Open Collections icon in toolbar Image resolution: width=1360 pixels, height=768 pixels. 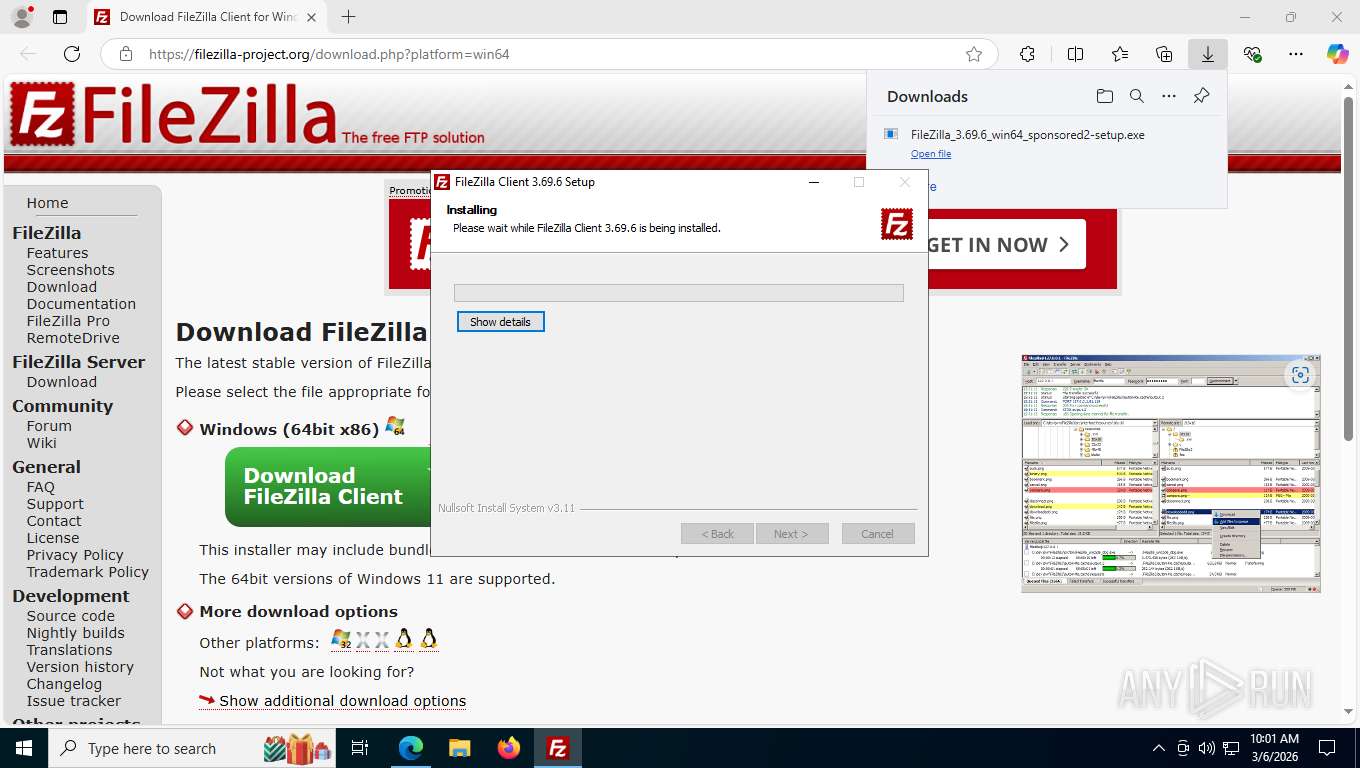(x=1164, y=54)
